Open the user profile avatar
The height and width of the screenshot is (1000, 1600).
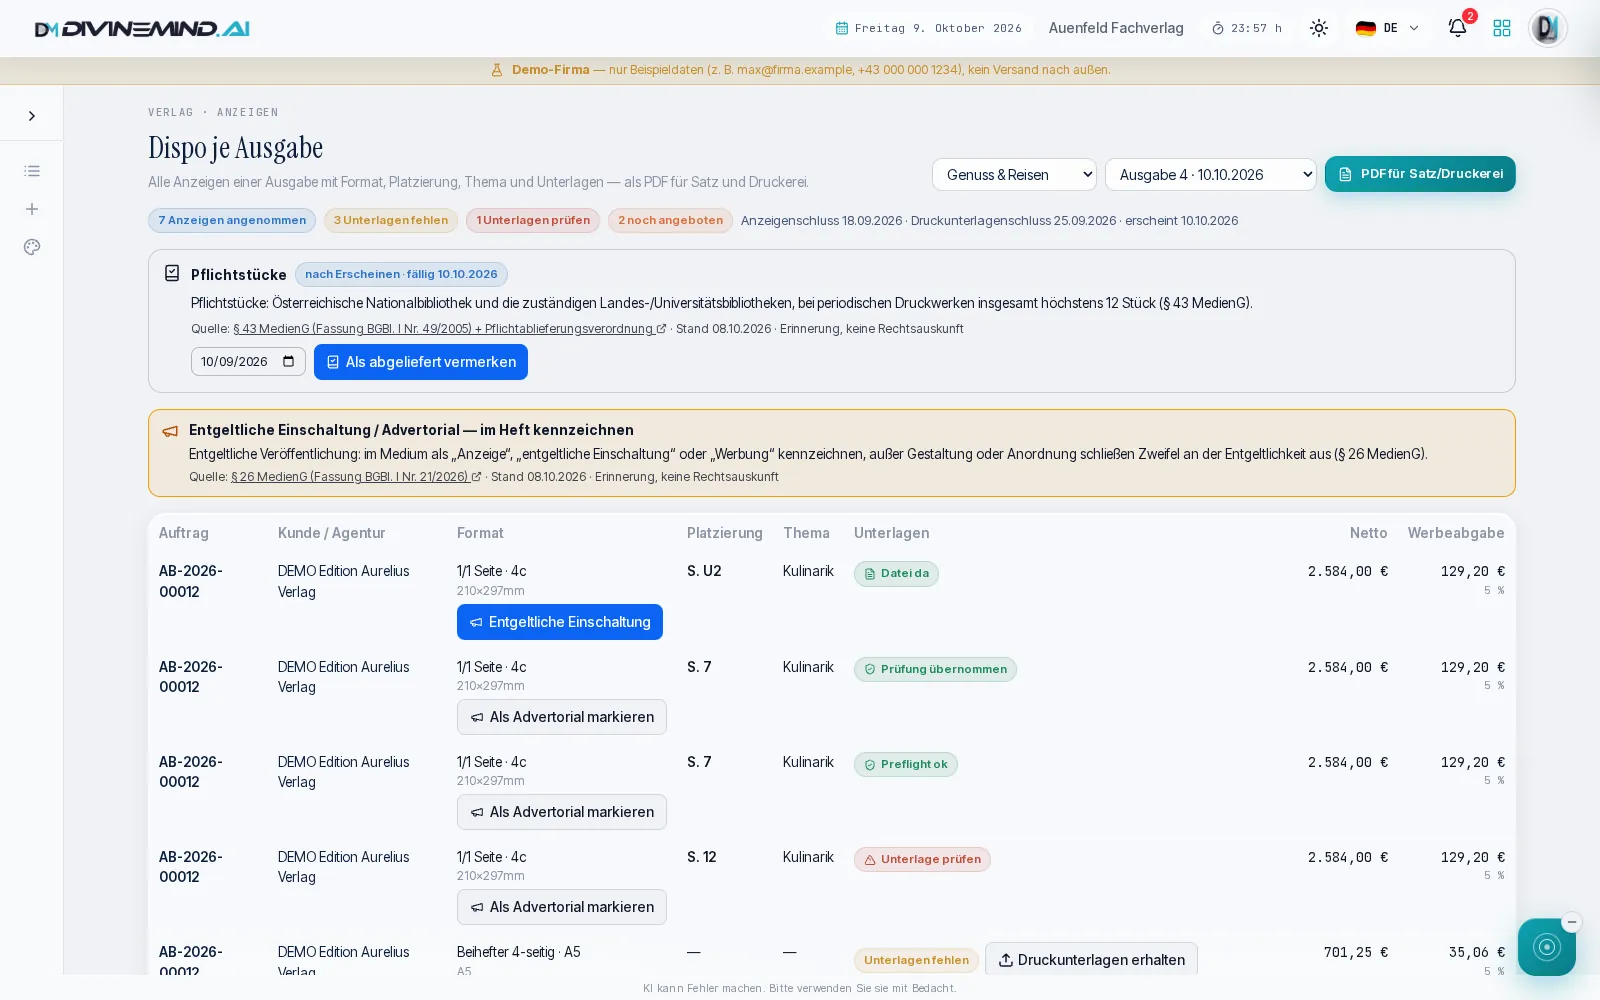(1547, 28)
